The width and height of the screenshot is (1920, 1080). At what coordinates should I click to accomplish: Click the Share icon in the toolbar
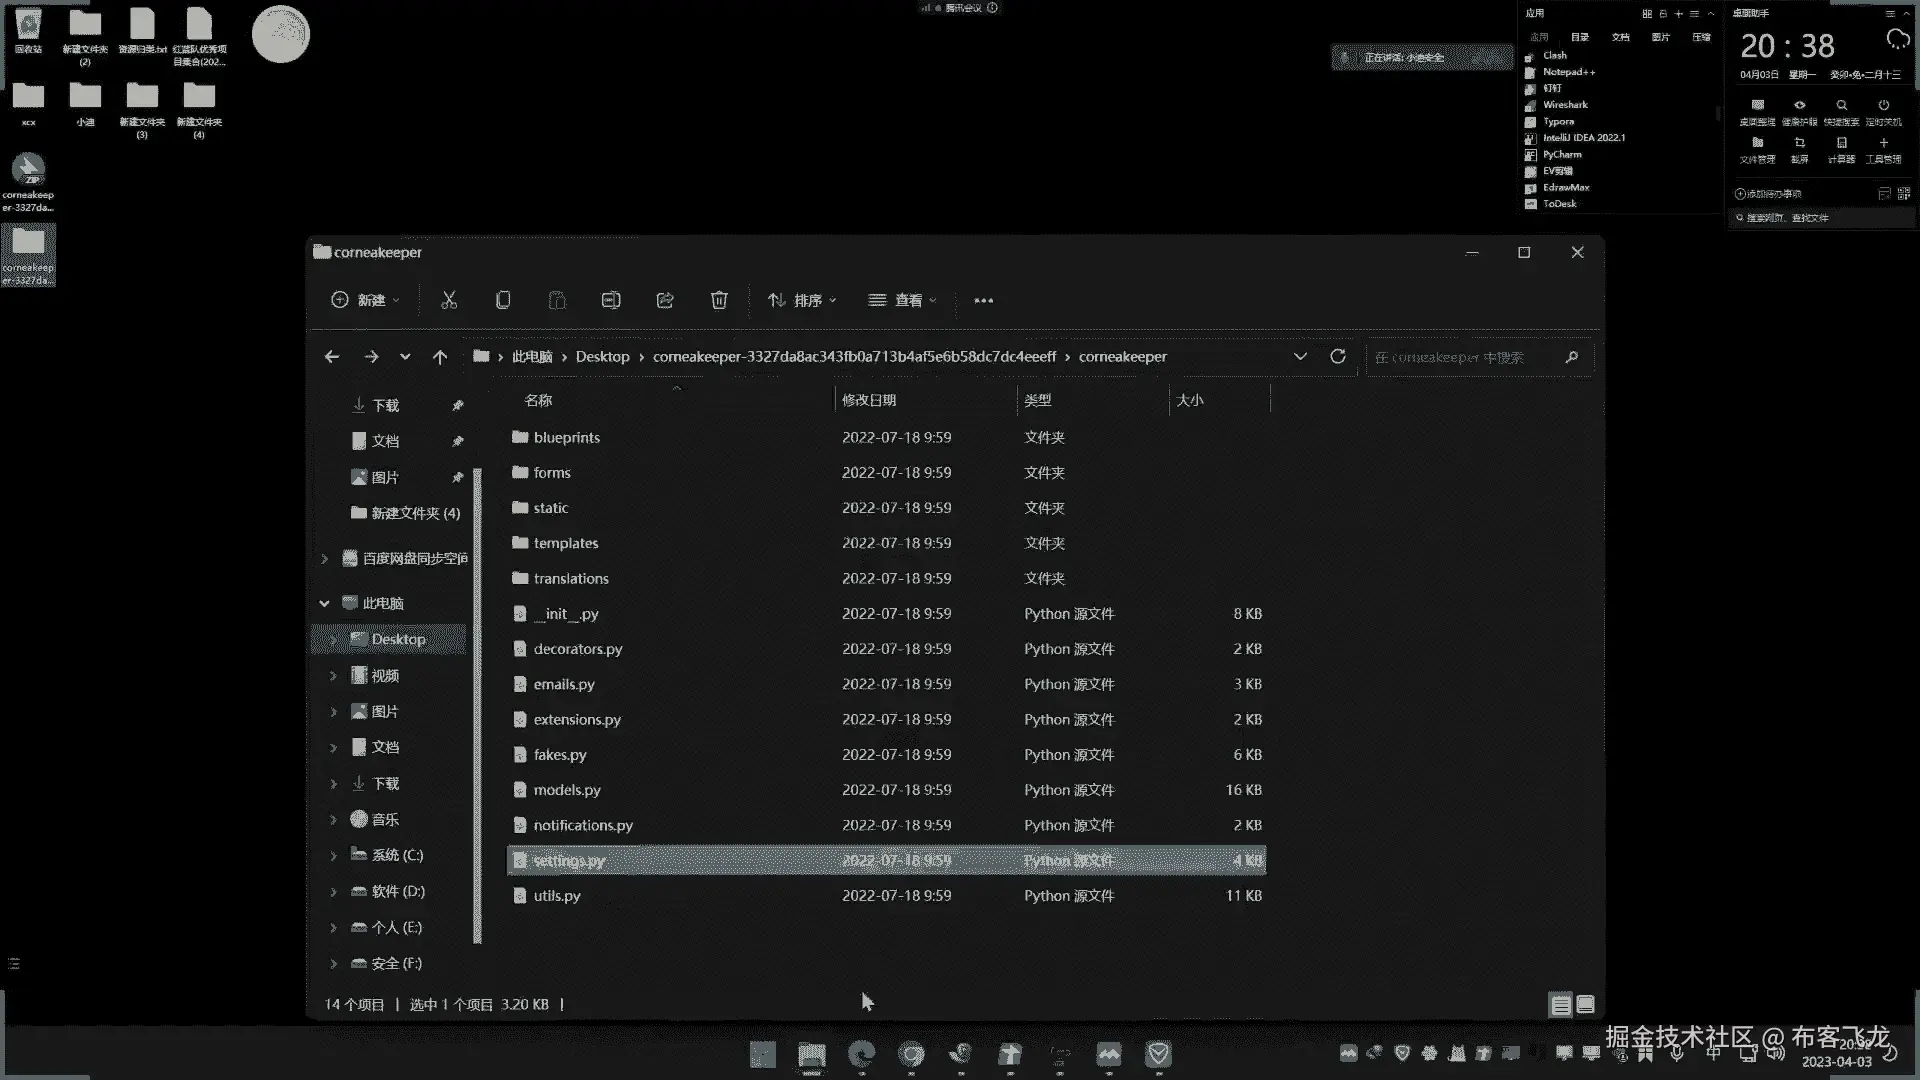(665, 300)
